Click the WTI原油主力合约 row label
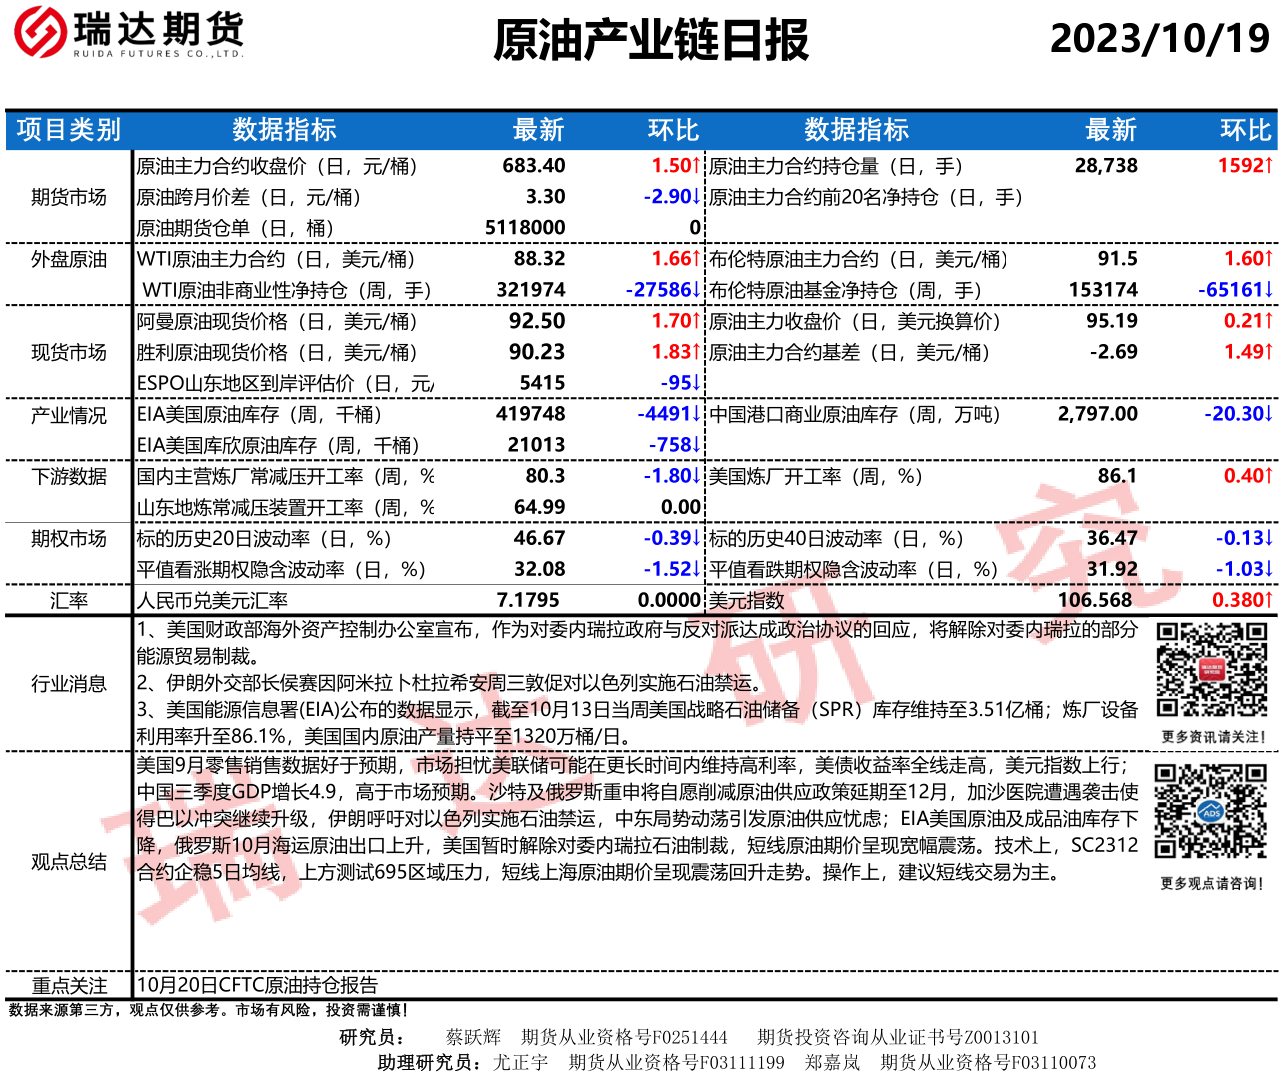The image size is (1283, 1076). click(x=275, y=259)
